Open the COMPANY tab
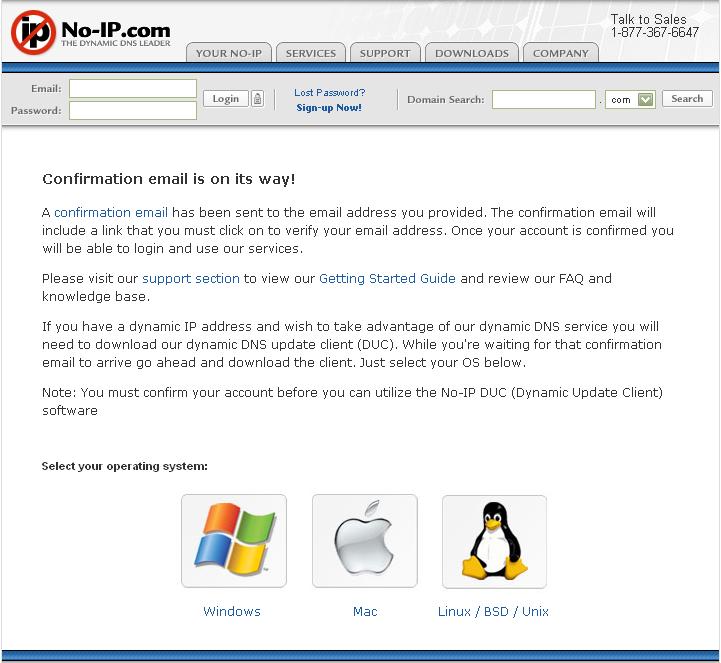Viewport: 721px width, 663px height. (x=561, y=53)
